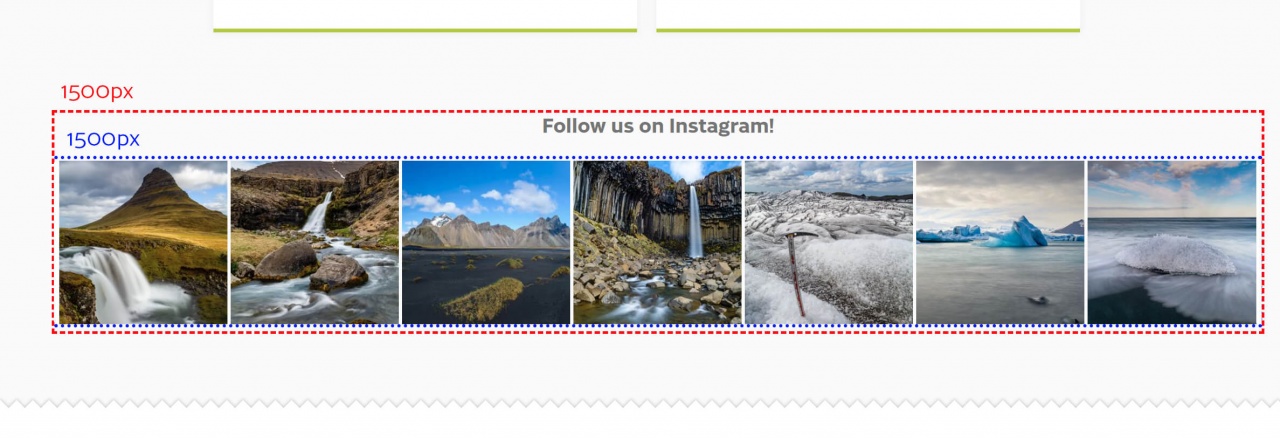This screenshot has height=438, width=1280.
Task: Click the word "Instagram!" in the heading
Action: click(721, 126)
